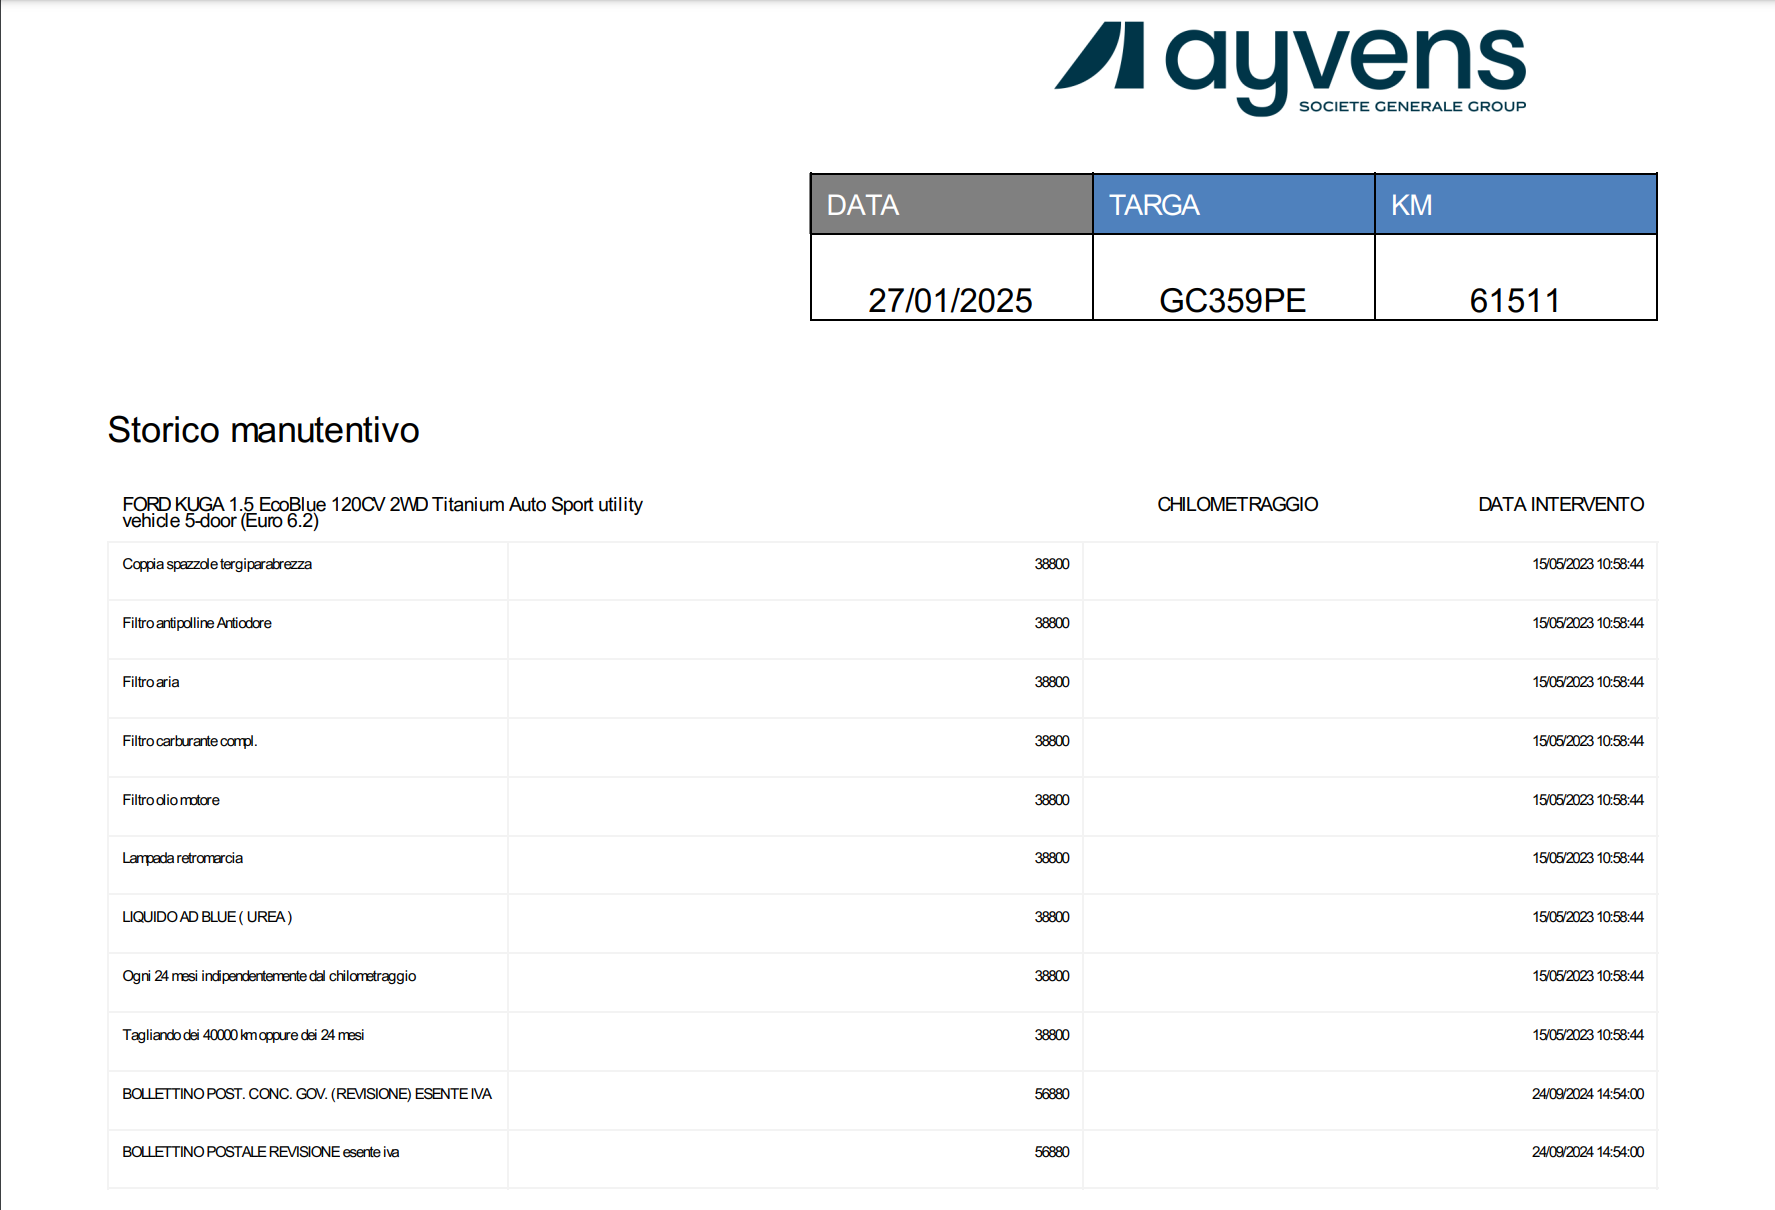This screenshot has height=1210, width=1775.
Task: Click intervention date in Coppia spazzole row
Action: 1588,564
